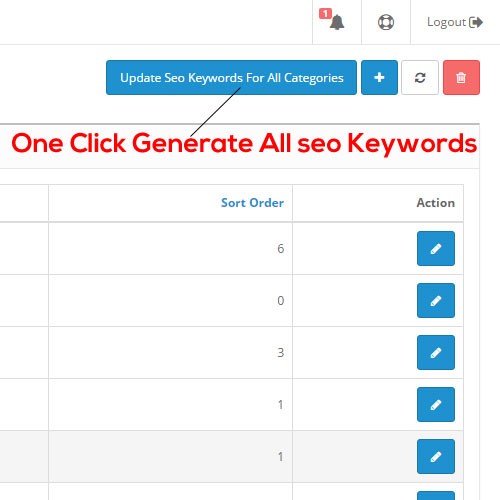Viewport: 500px width, 500px height.
Task: Click the logout arrow icon
Action: (x=476, y=22)
